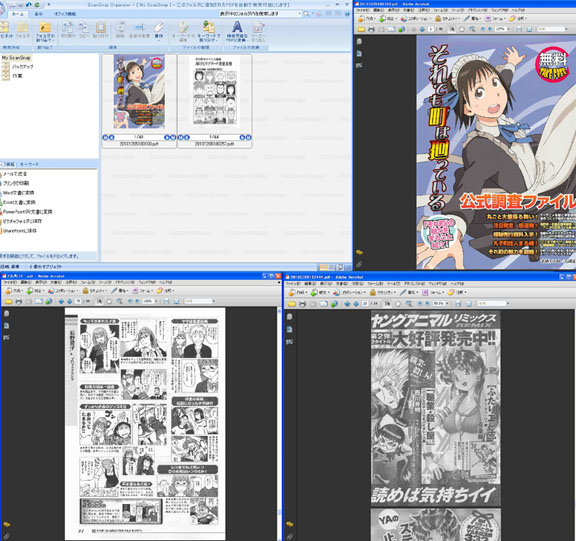Open Security dropdown in bottom-right Acrobat
This screenshot has width=576, height=541.
click(382, 293)
